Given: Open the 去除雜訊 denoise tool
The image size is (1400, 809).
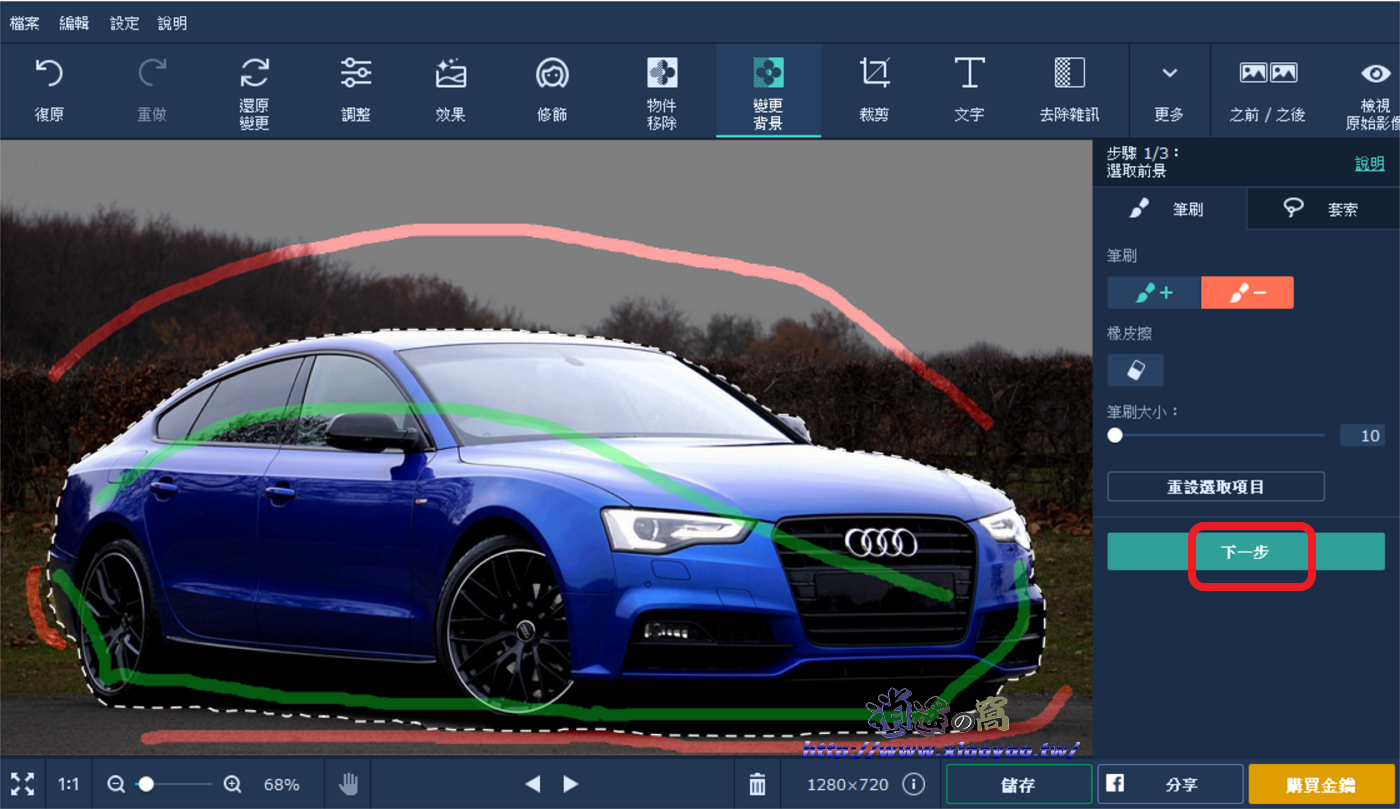Looking at the screenshot, I should pyautogui.click(x=1069, y=91).
